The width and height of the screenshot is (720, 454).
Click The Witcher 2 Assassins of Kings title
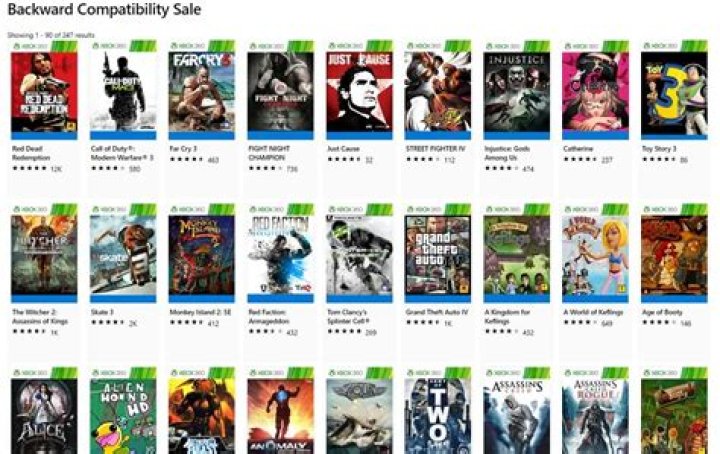pyautogui.click(x=40, y=316)
